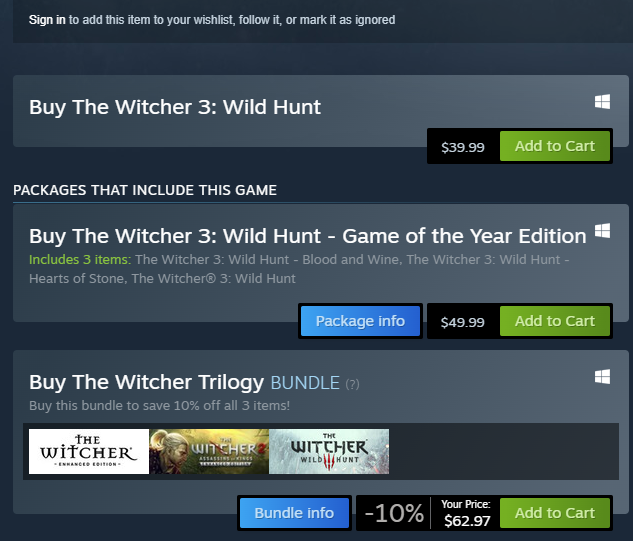Image resolution: width=633 pixels, height=541 pixels.
Task: Click Windows platform icon on Witcher Trilogy bundle
Action: pyautogui.click(x=602, y=377)
